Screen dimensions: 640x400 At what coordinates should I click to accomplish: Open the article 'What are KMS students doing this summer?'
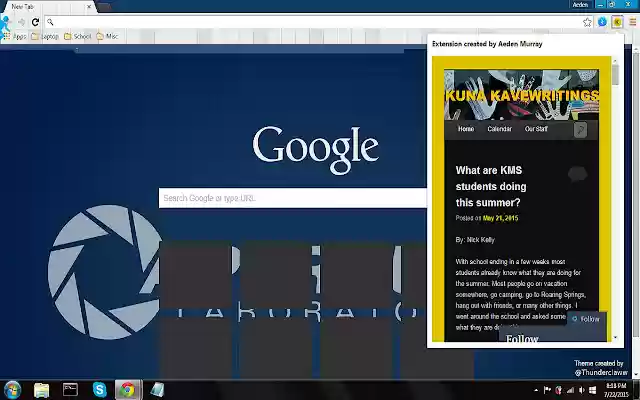coord(491,186)
